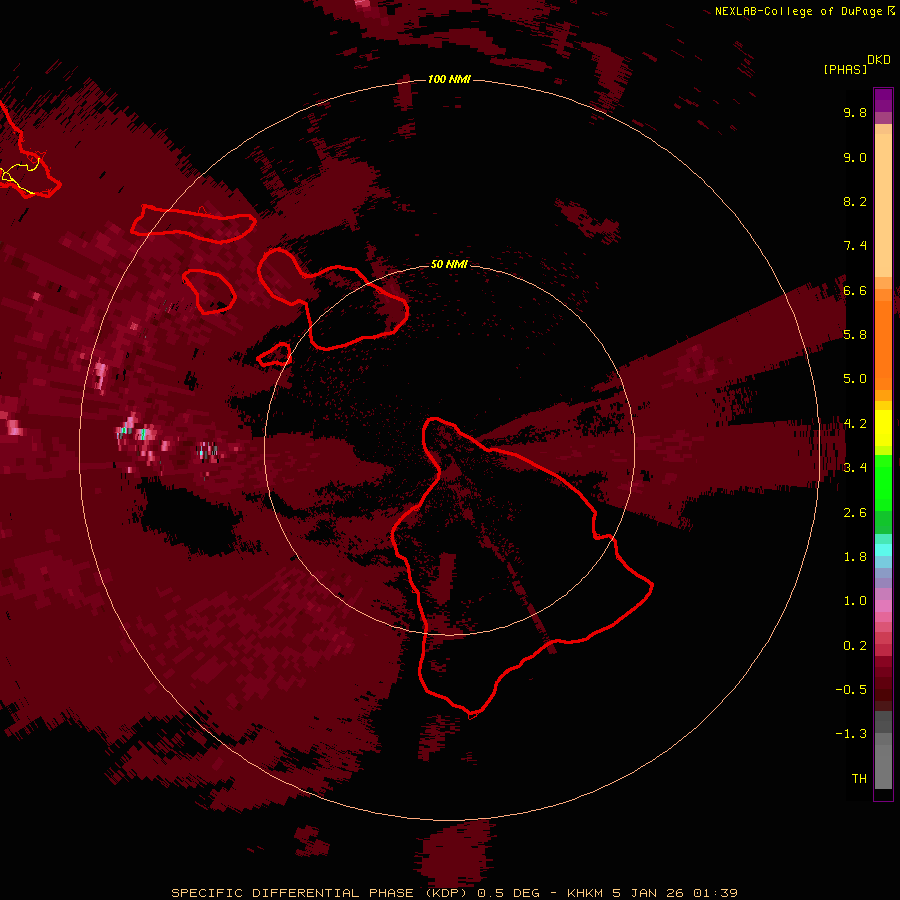Click the TH threshold label
This screenshot has height=900, width=900.
(859, 779)
